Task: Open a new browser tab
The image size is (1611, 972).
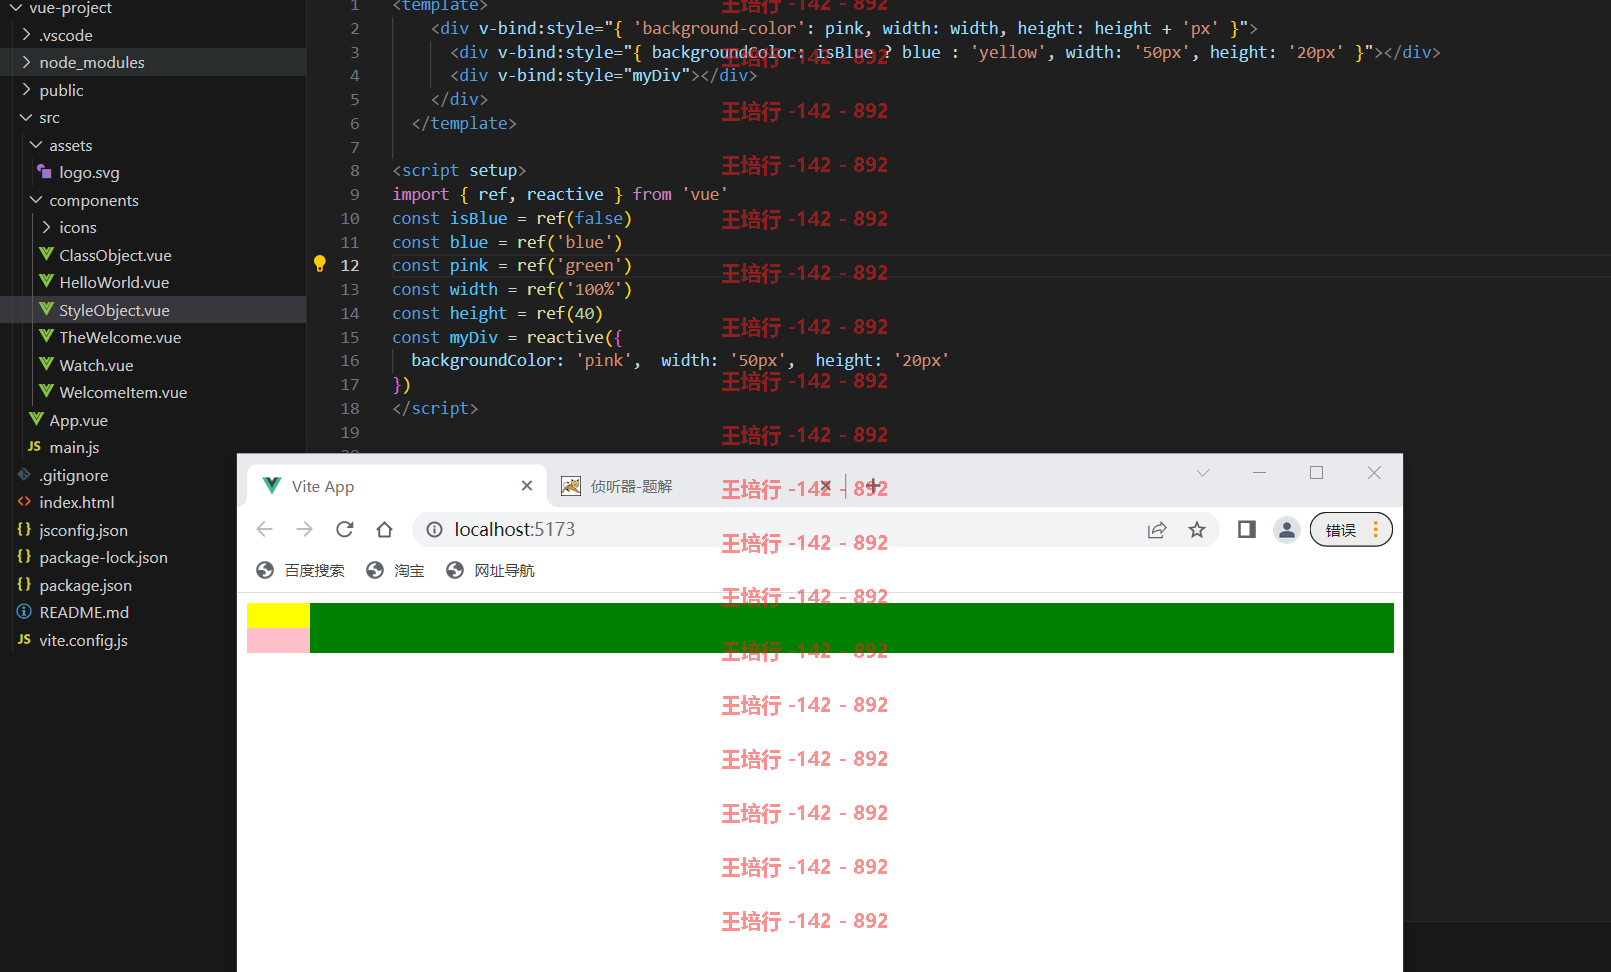Action: click(x=872, y=486)
